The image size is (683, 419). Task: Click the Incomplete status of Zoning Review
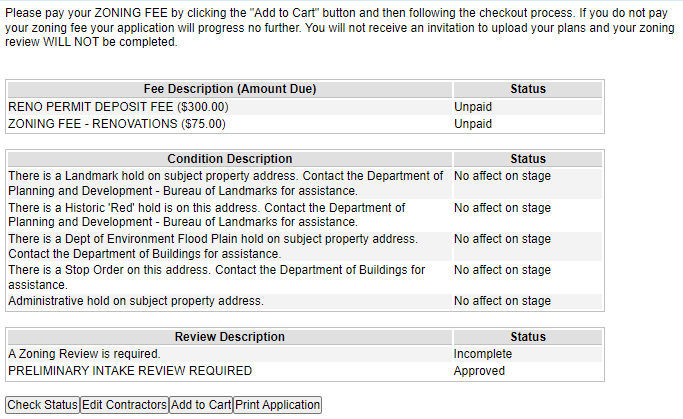point(482,354)
